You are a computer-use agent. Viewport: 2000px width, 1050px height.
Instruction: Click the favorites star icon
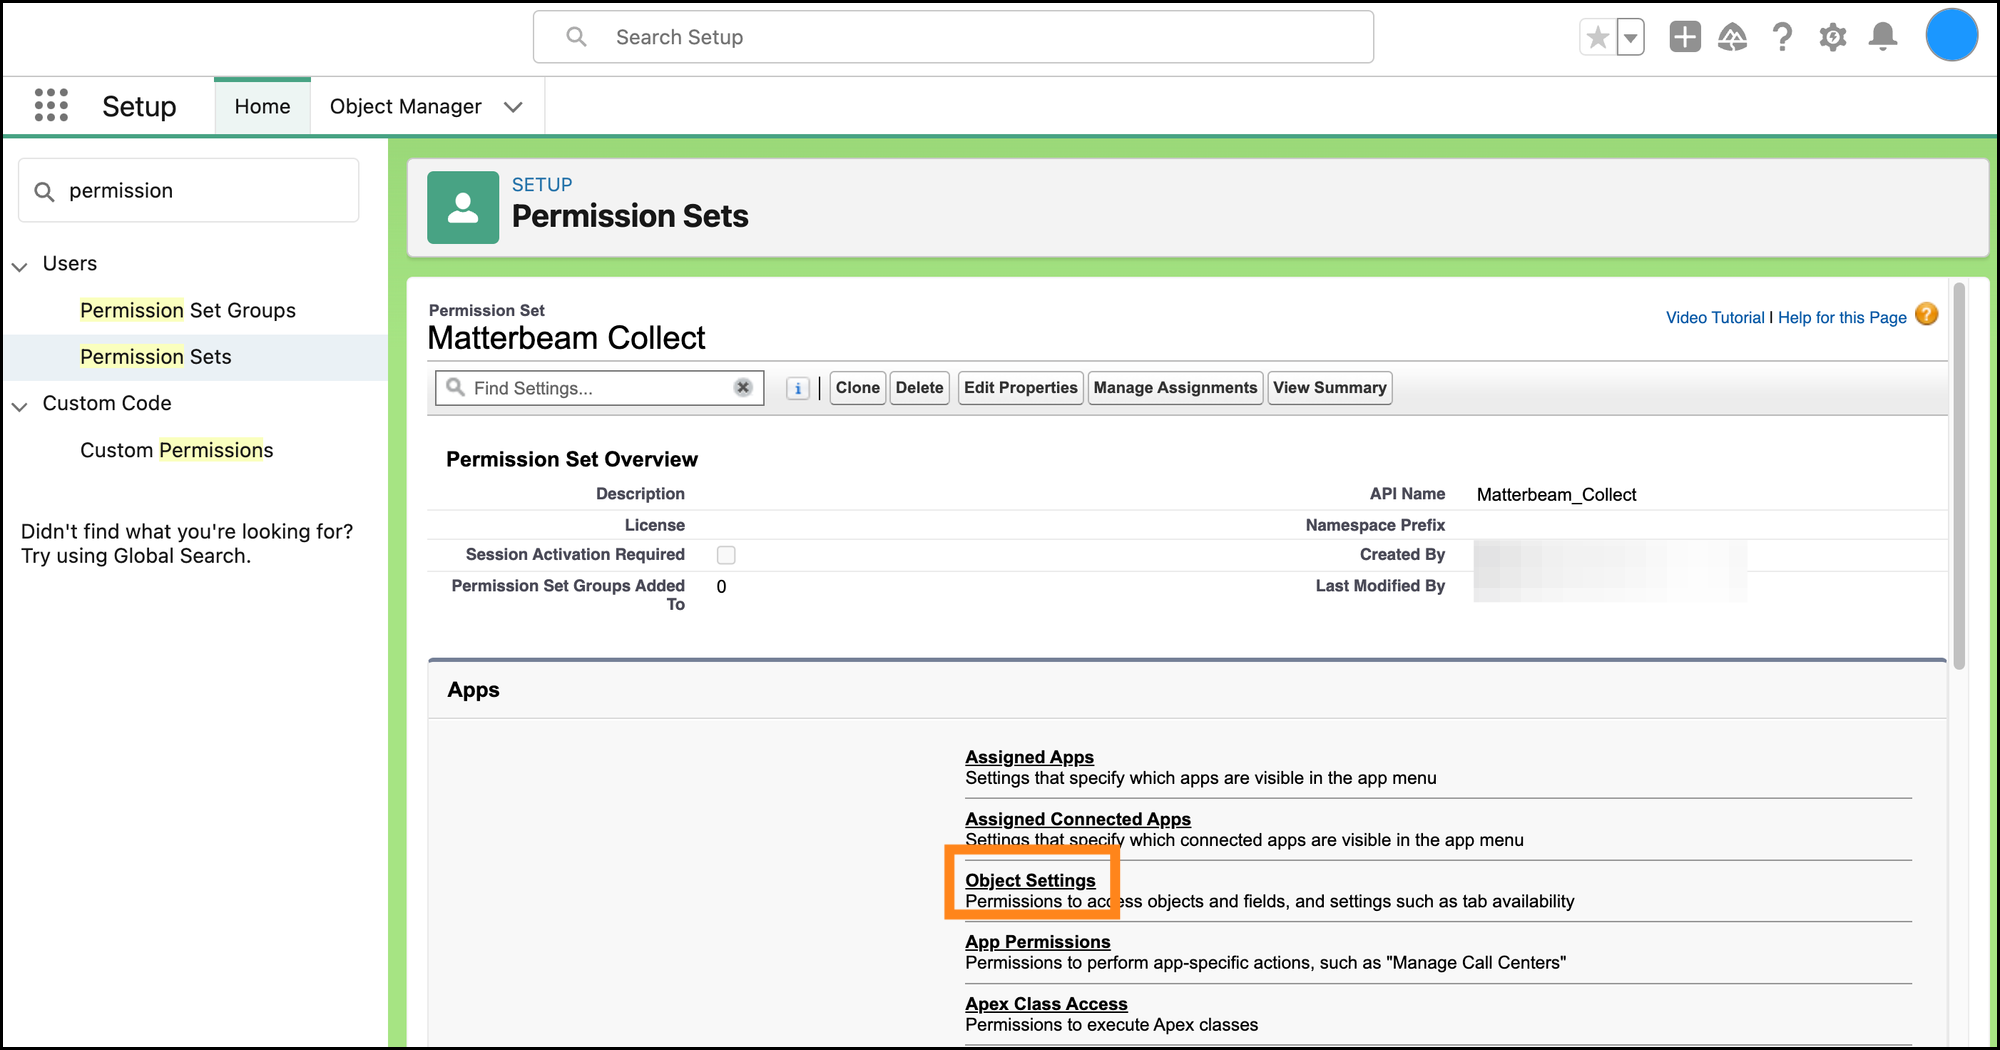pyautogui.click(x=1597, y=38)
